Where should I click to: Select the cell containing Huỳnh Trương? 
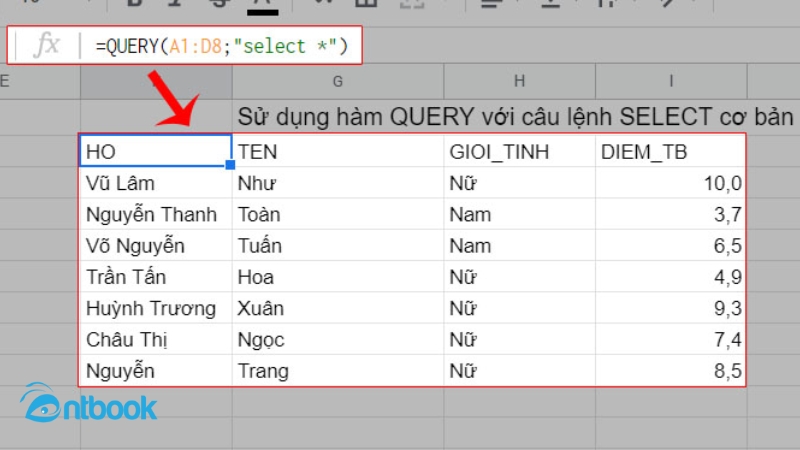[156, 308]
